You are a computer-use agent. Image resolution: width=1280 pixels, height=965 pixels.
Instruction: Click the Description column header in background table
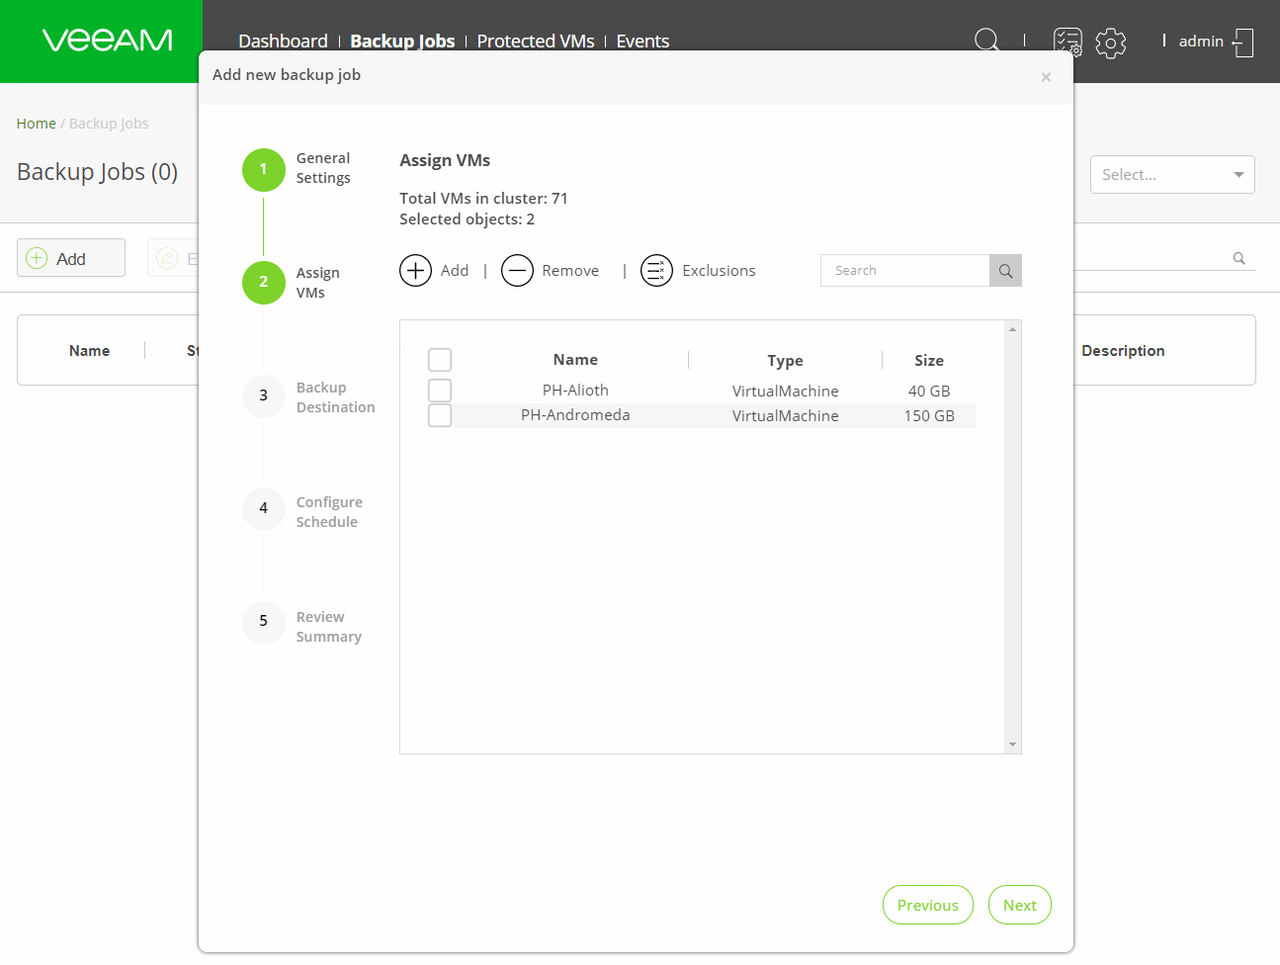click(x=1123, y=351)
